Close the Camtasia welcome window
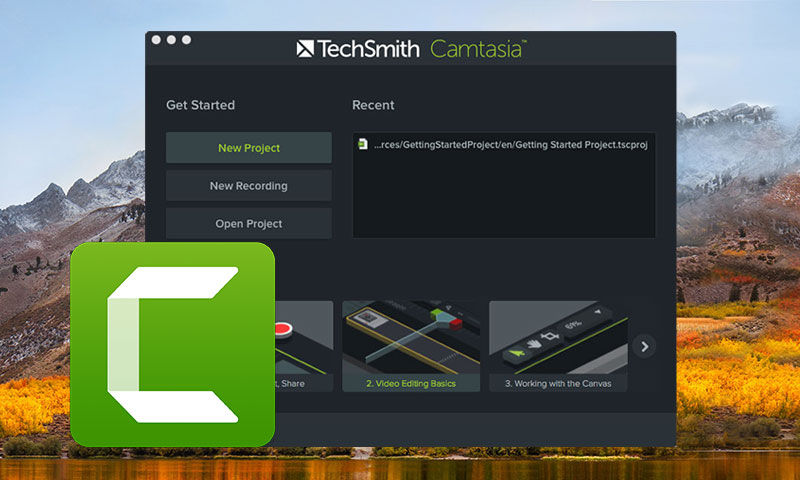The image size is (800, 480). point(156,40)
